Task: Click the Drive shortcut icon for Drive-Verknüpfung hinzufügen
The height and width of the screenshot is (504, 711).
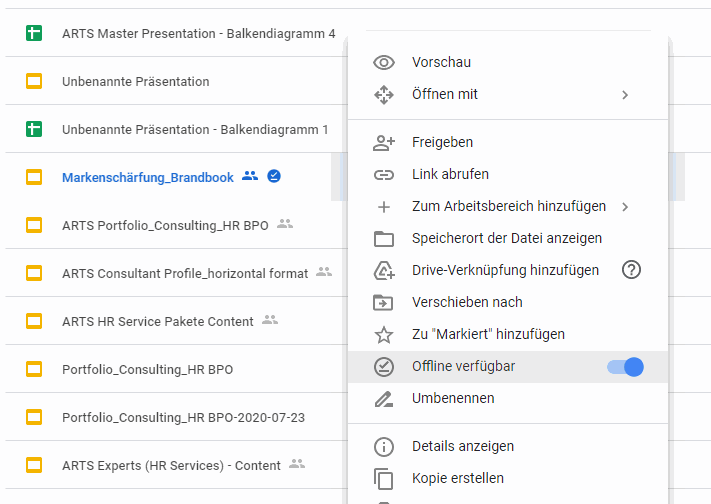Action: click(384, 270)
